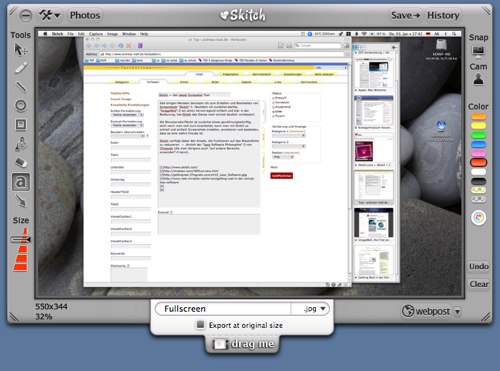This screenshot has height=371, width=500.
Task: Choose the green color swatch
Action: 478,135
